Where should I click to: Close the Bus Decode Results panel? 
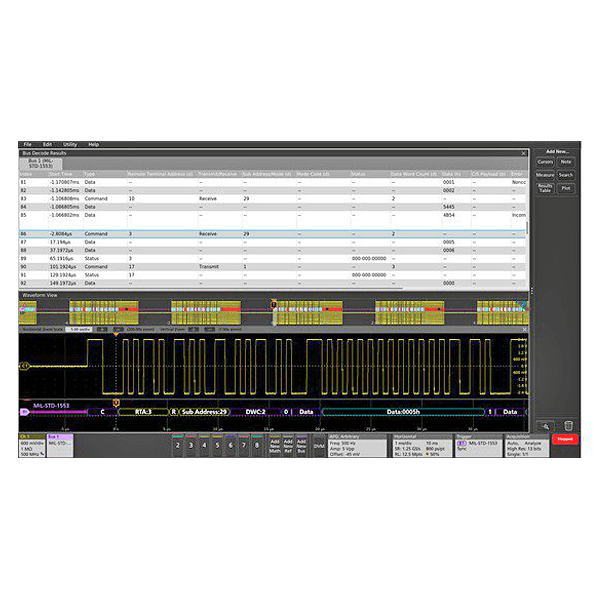point(524,152)
